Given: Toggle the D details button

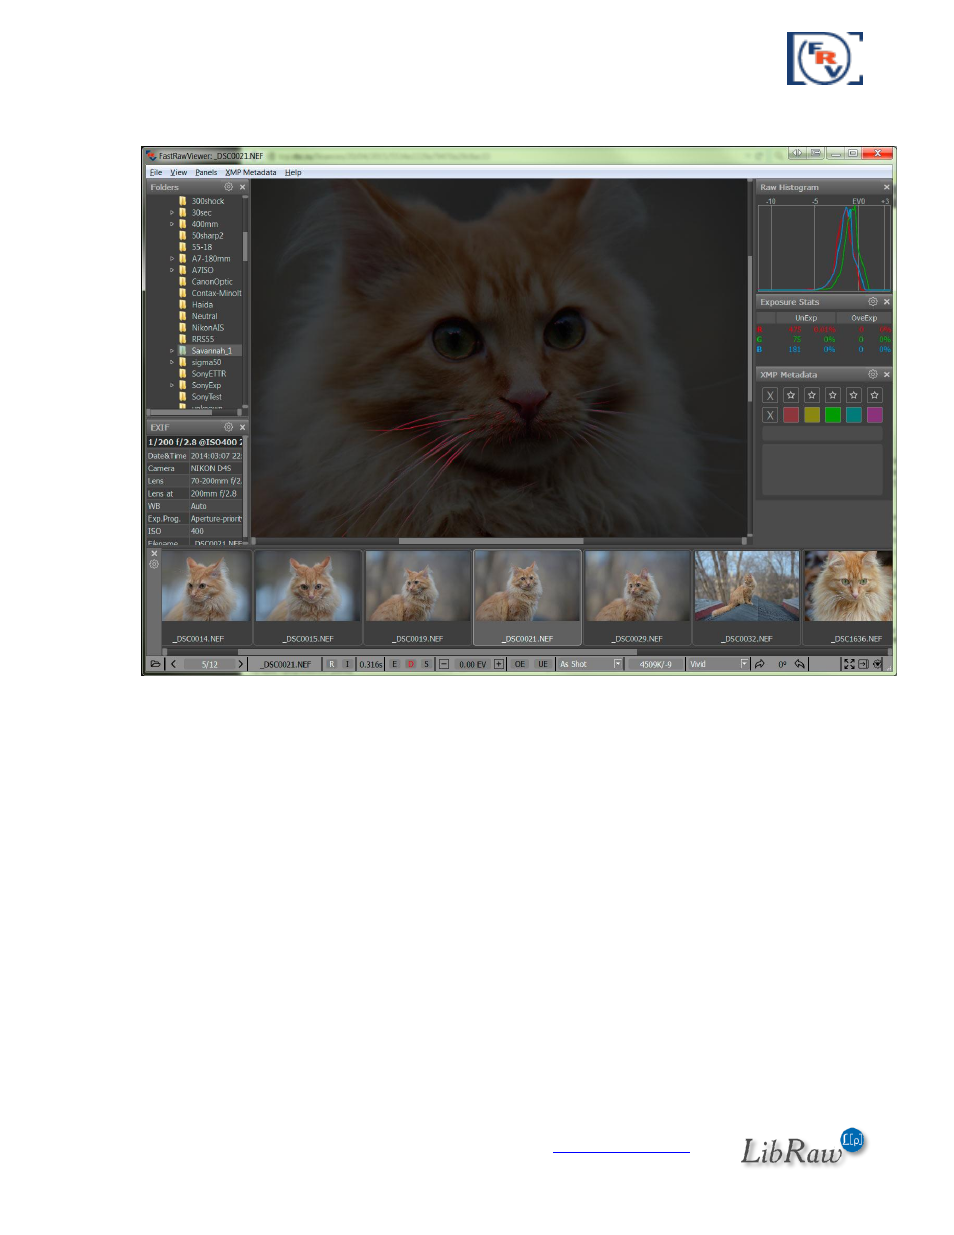Looking at the screenshot, I should pyautogui.click(x=410, y=664).
